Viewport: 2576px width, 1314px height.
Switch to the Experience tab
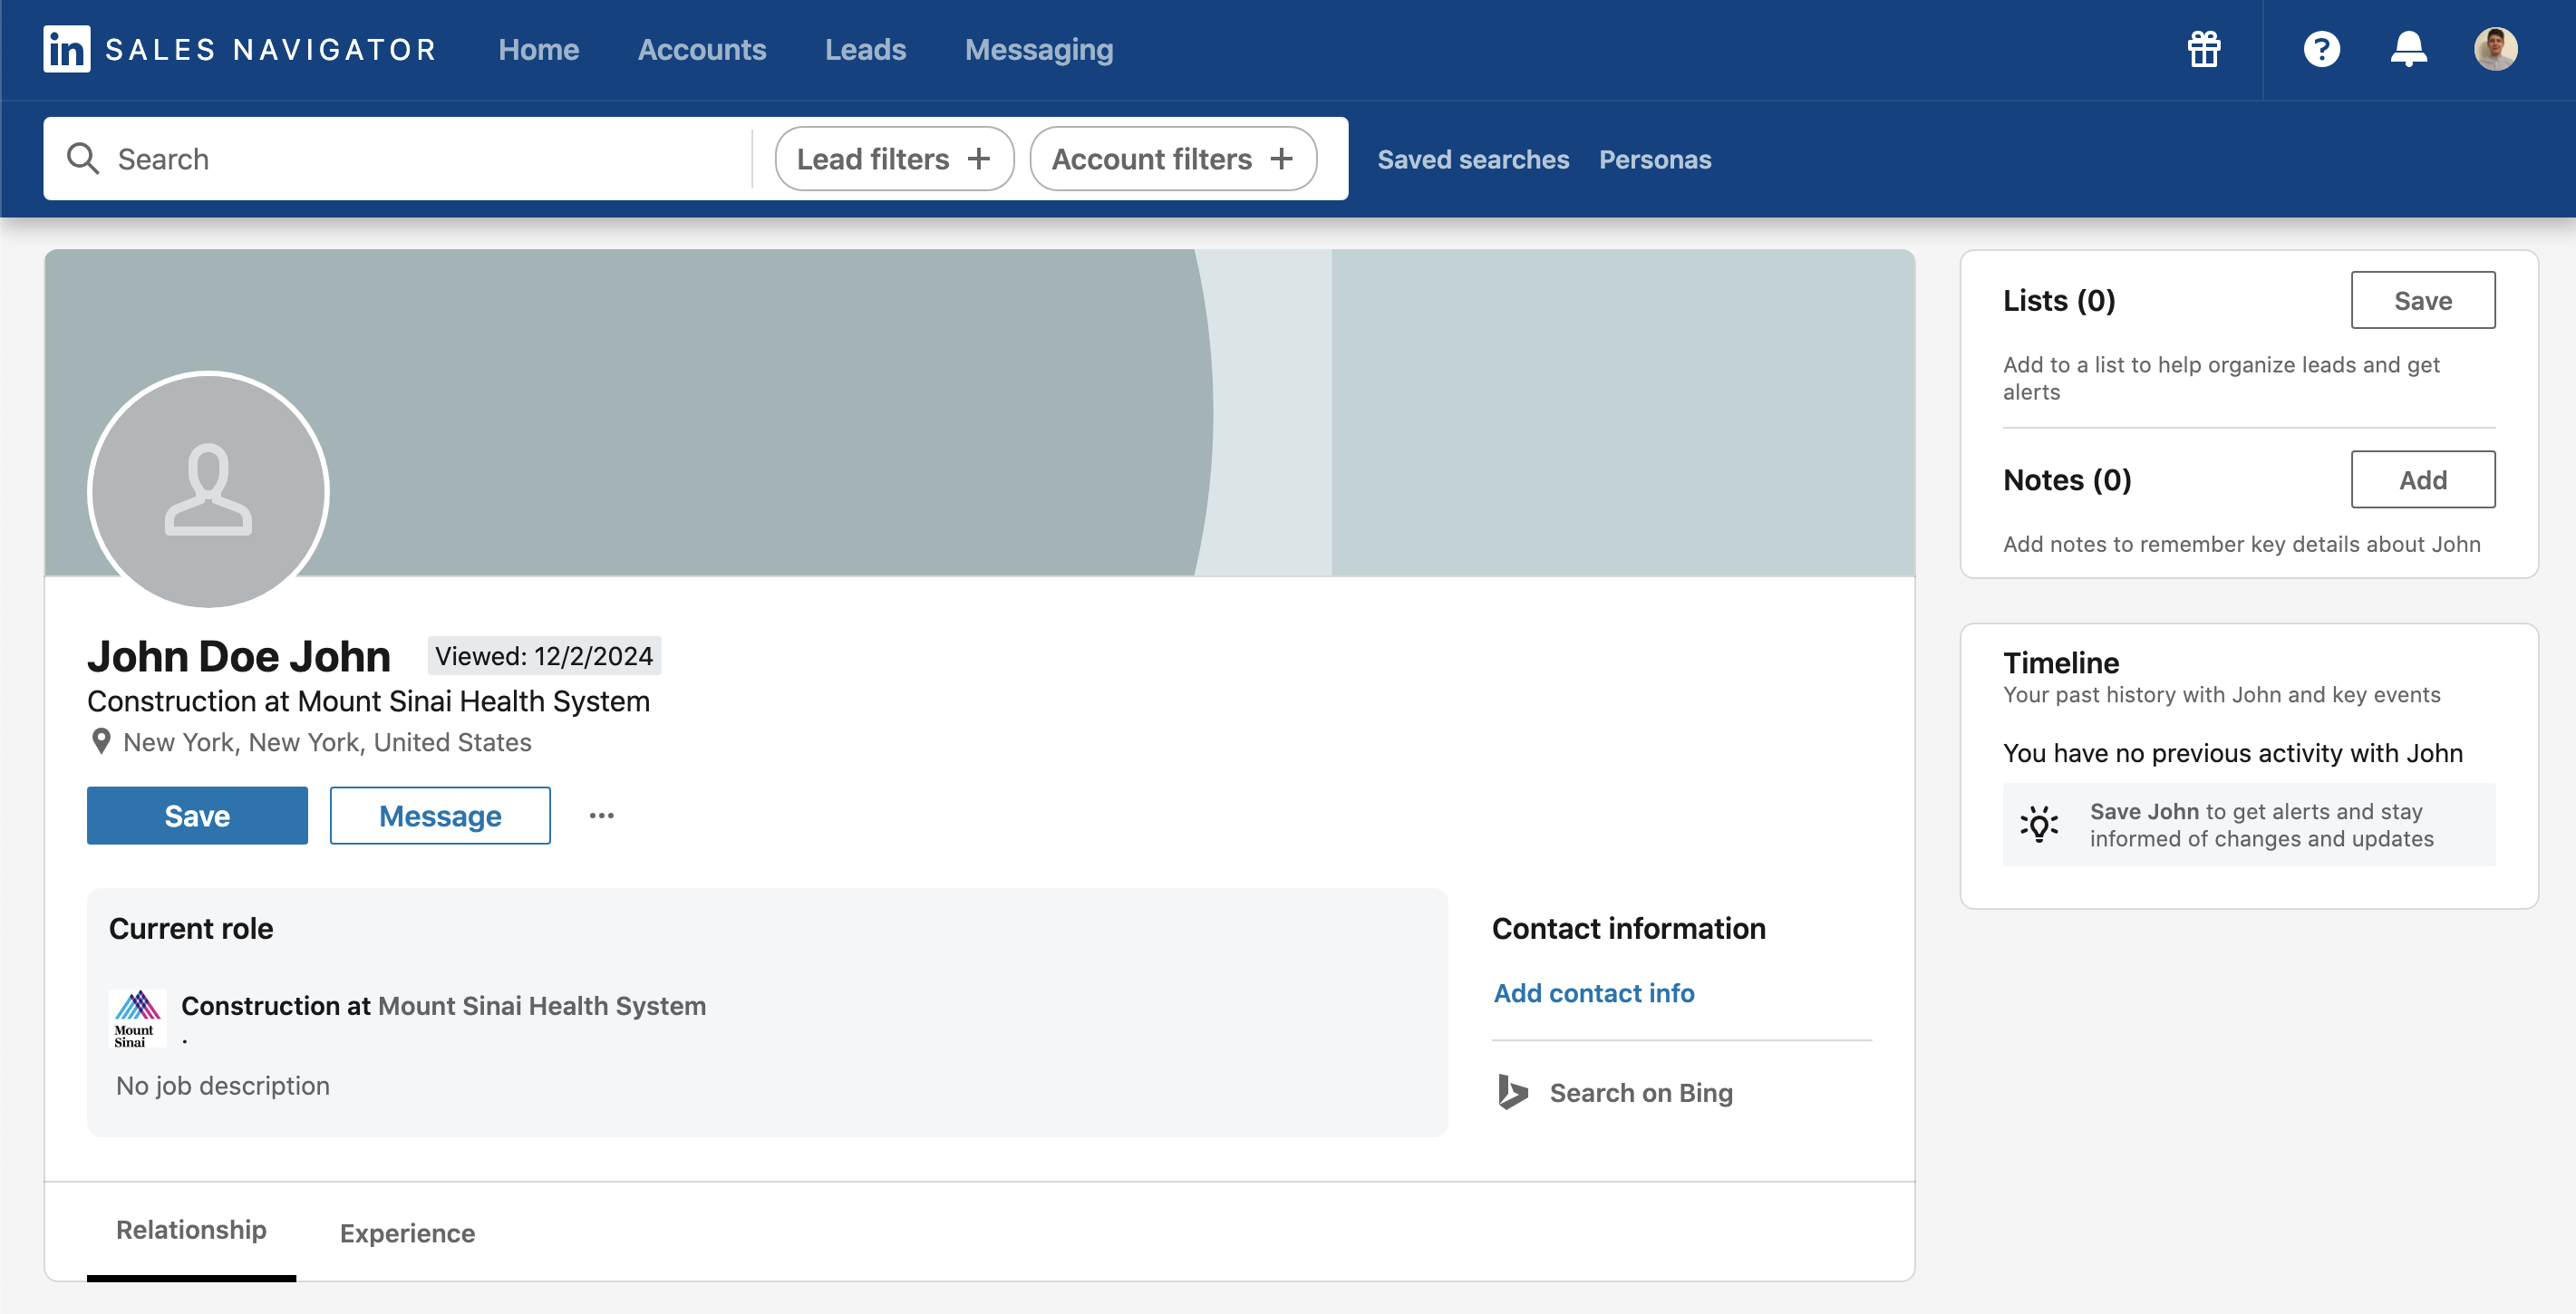click(406, 1233)
